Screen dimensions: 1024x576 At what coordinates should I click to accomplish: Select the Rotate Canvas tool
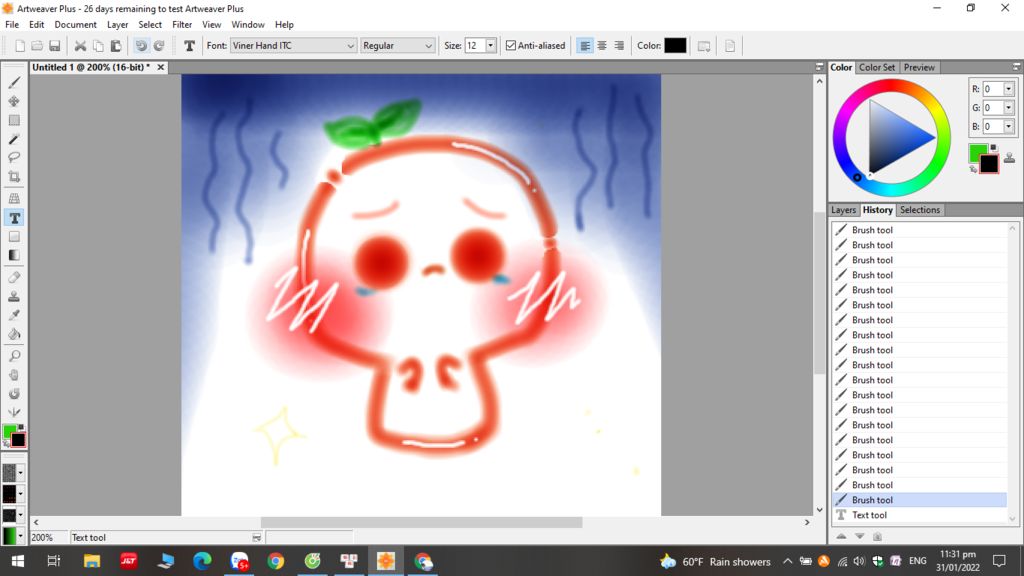14,394
